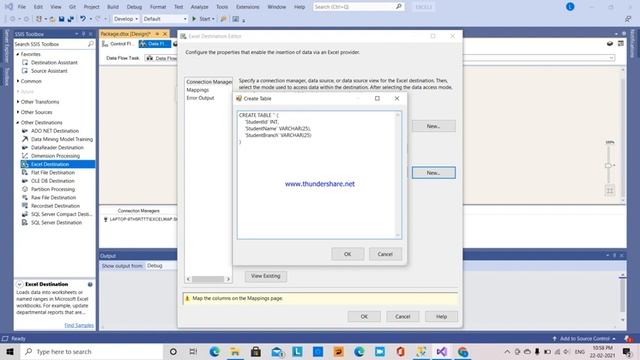Click the Source Assistant icon
The height and width of the screenshot is (360, 640).
[x=25, y=71]
